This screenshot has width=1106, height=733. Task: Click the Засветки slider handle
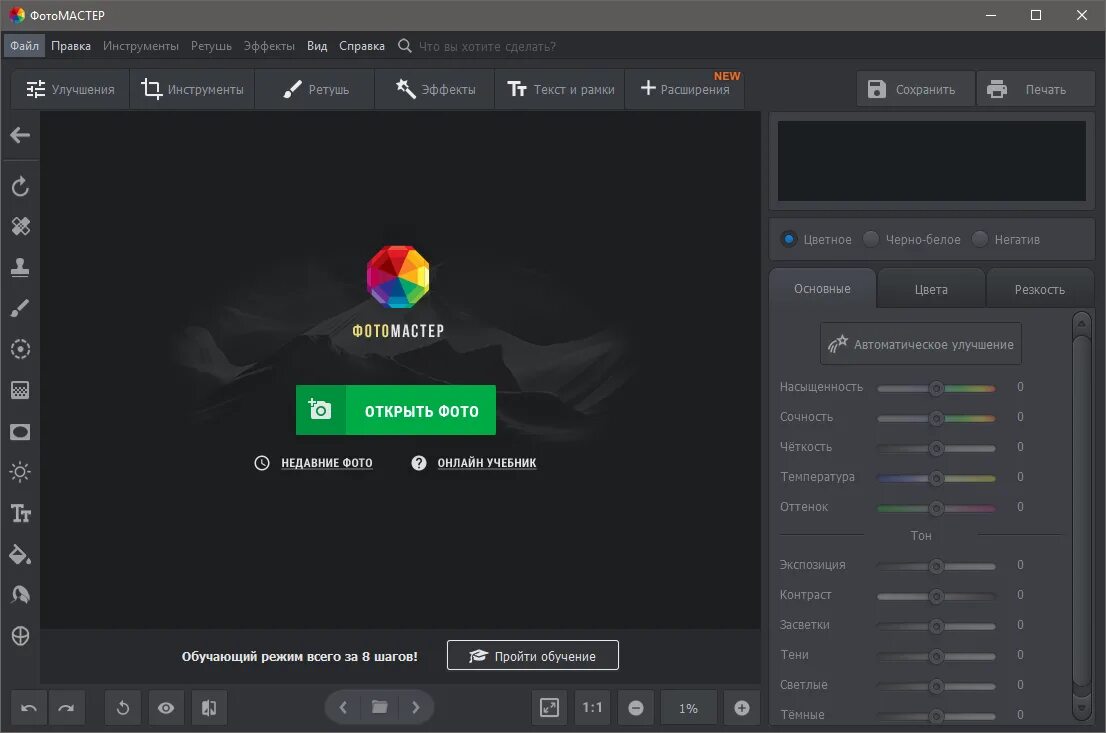coord(936,626)
